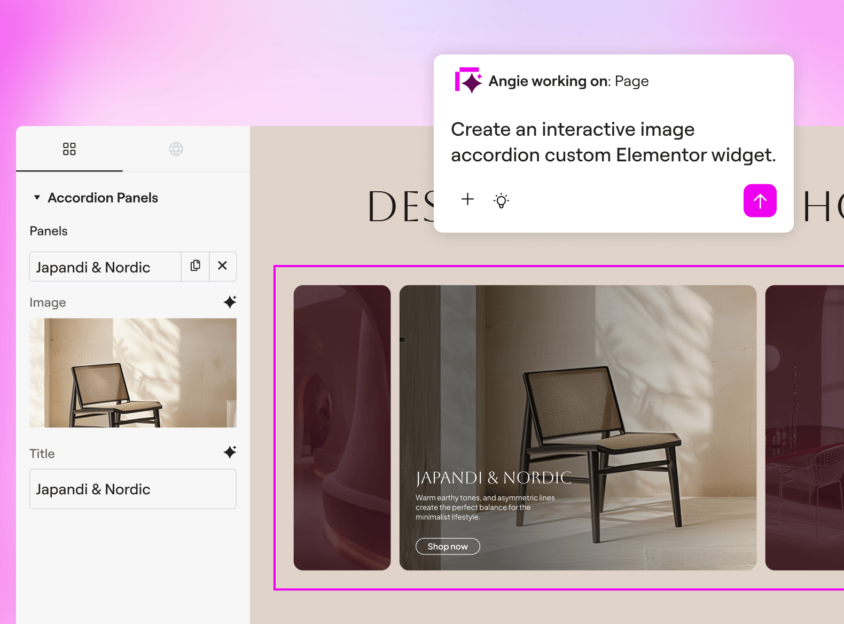Collapse the Accordion Panels section
The image size is (844, 624).
(37, 198)
